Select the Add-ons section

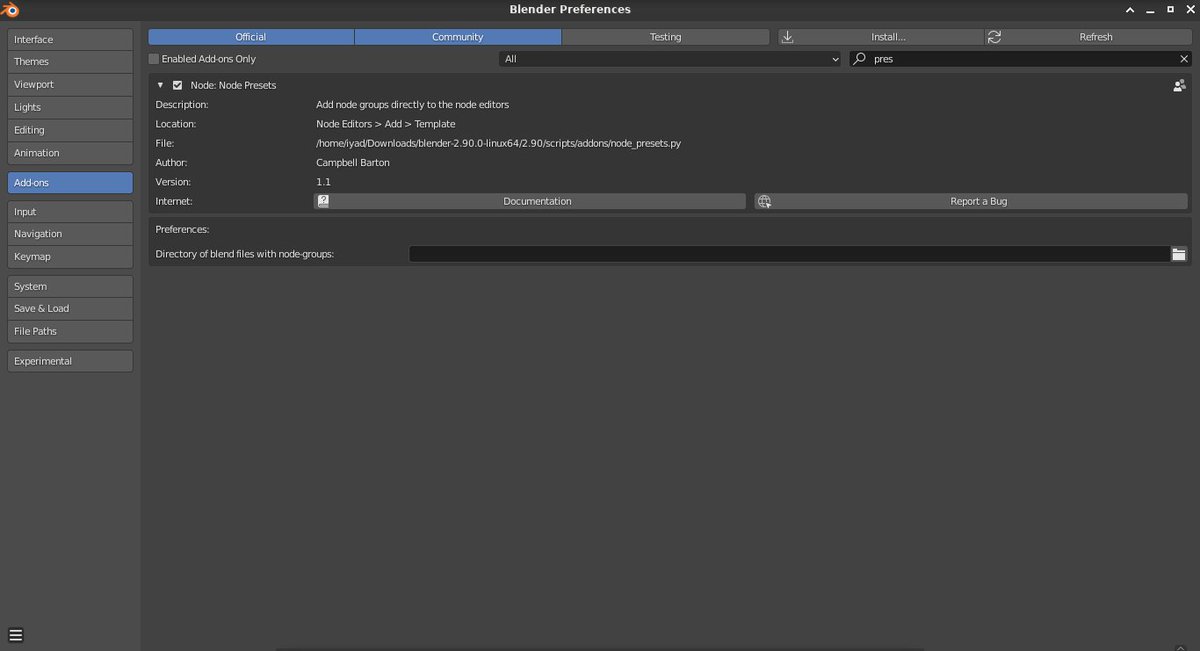pyautogui.click(x=70, y=183)
